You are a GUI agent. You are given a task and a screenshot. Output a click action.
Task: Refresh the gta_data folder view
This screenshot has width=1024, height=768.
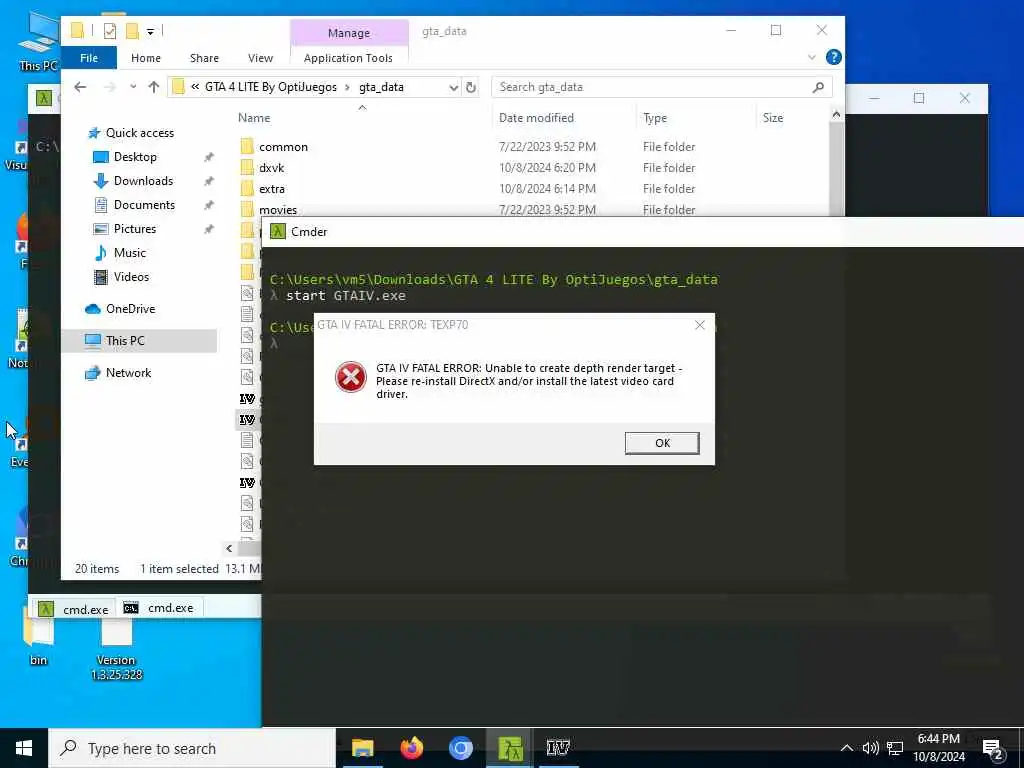pos(470,87)
